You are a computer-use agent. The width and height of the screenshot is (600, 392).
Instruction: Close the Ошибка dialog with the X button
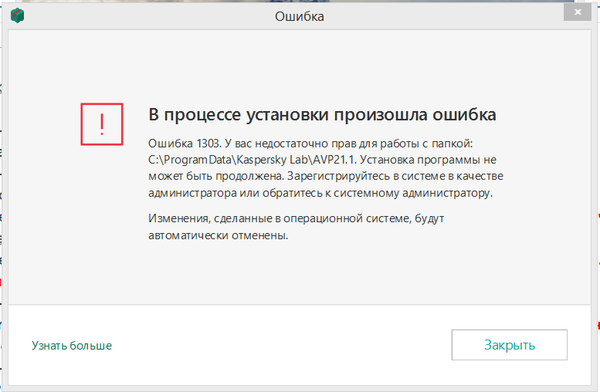[x=577, y=12]
